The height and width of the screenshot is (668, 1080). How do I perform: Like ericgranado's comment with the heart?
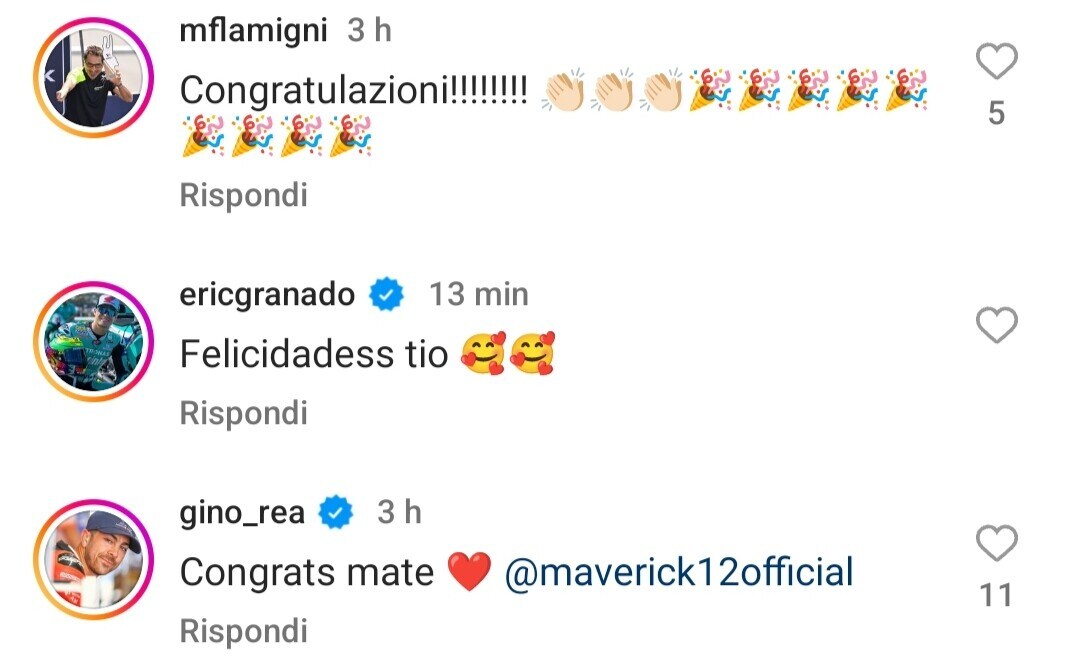coord(995,325)
